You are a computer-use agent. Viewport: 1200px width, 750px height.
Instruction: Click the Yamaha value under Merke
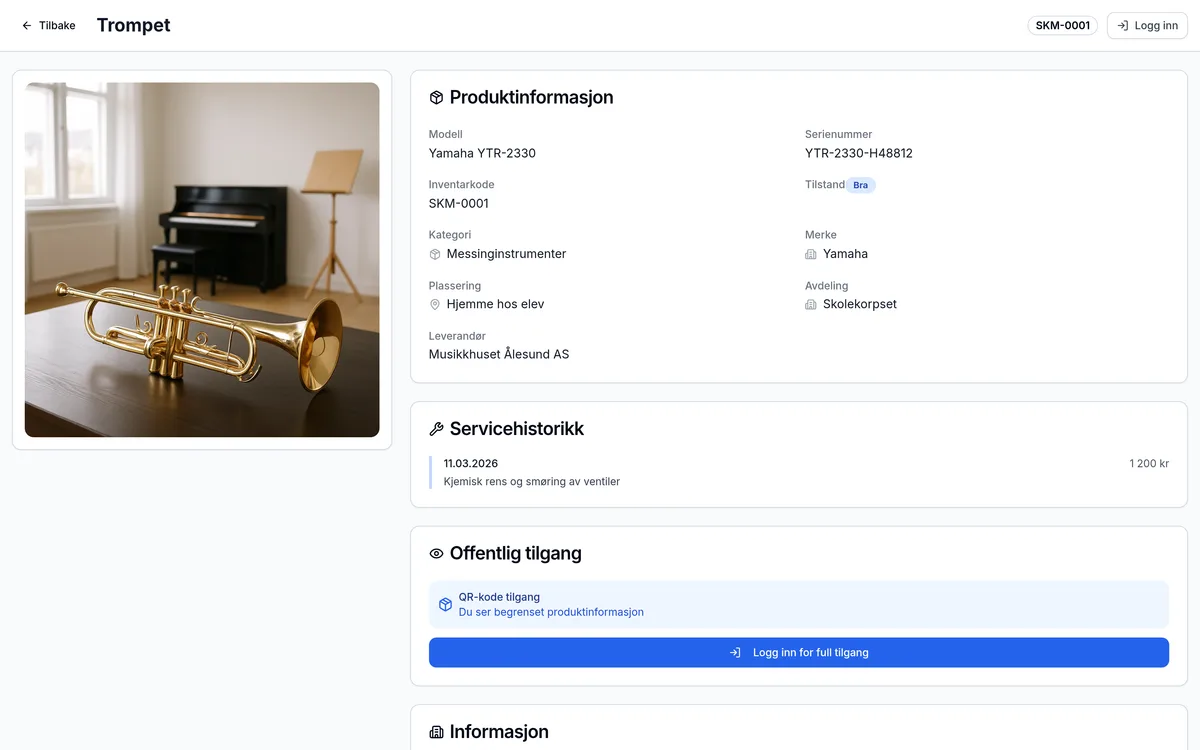(845, 254)
